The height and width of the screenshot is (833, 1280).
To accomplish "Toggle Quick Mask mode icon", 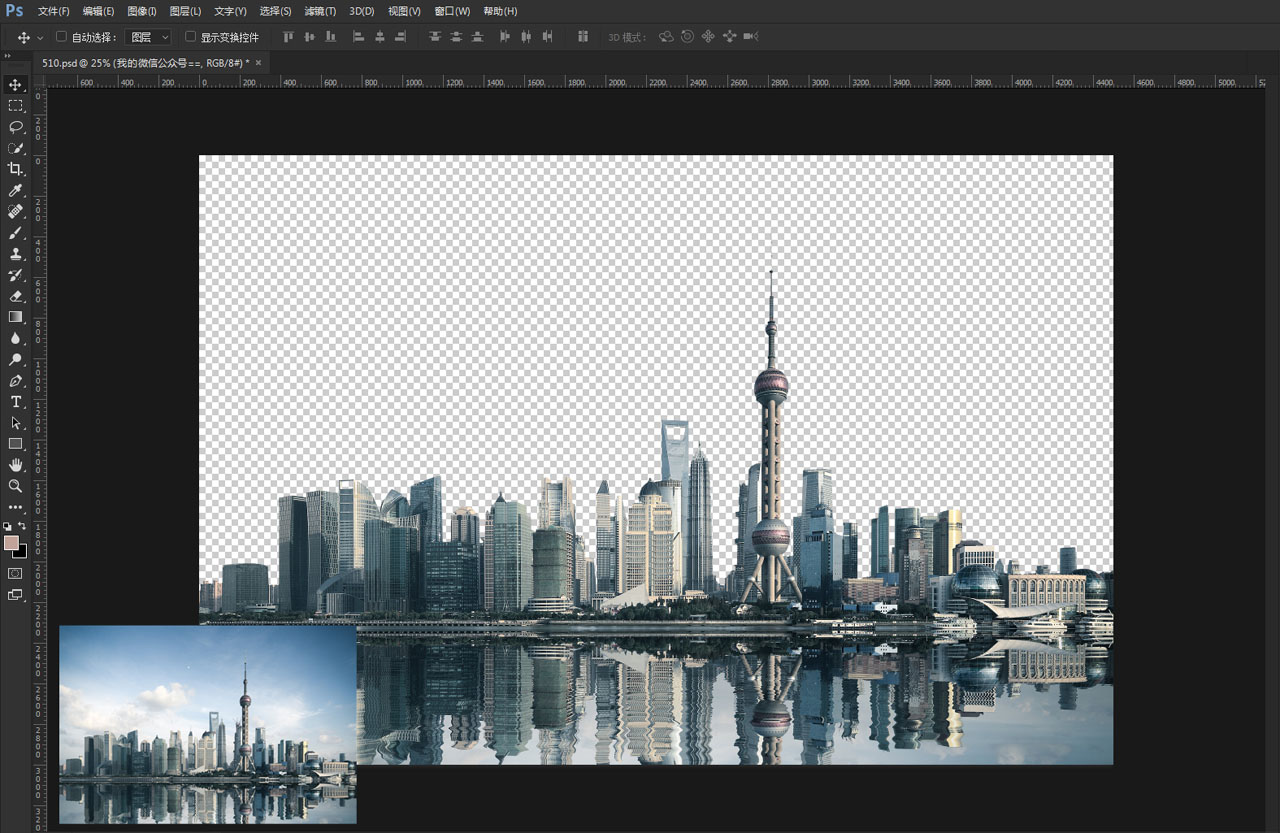I will [15, 573].
